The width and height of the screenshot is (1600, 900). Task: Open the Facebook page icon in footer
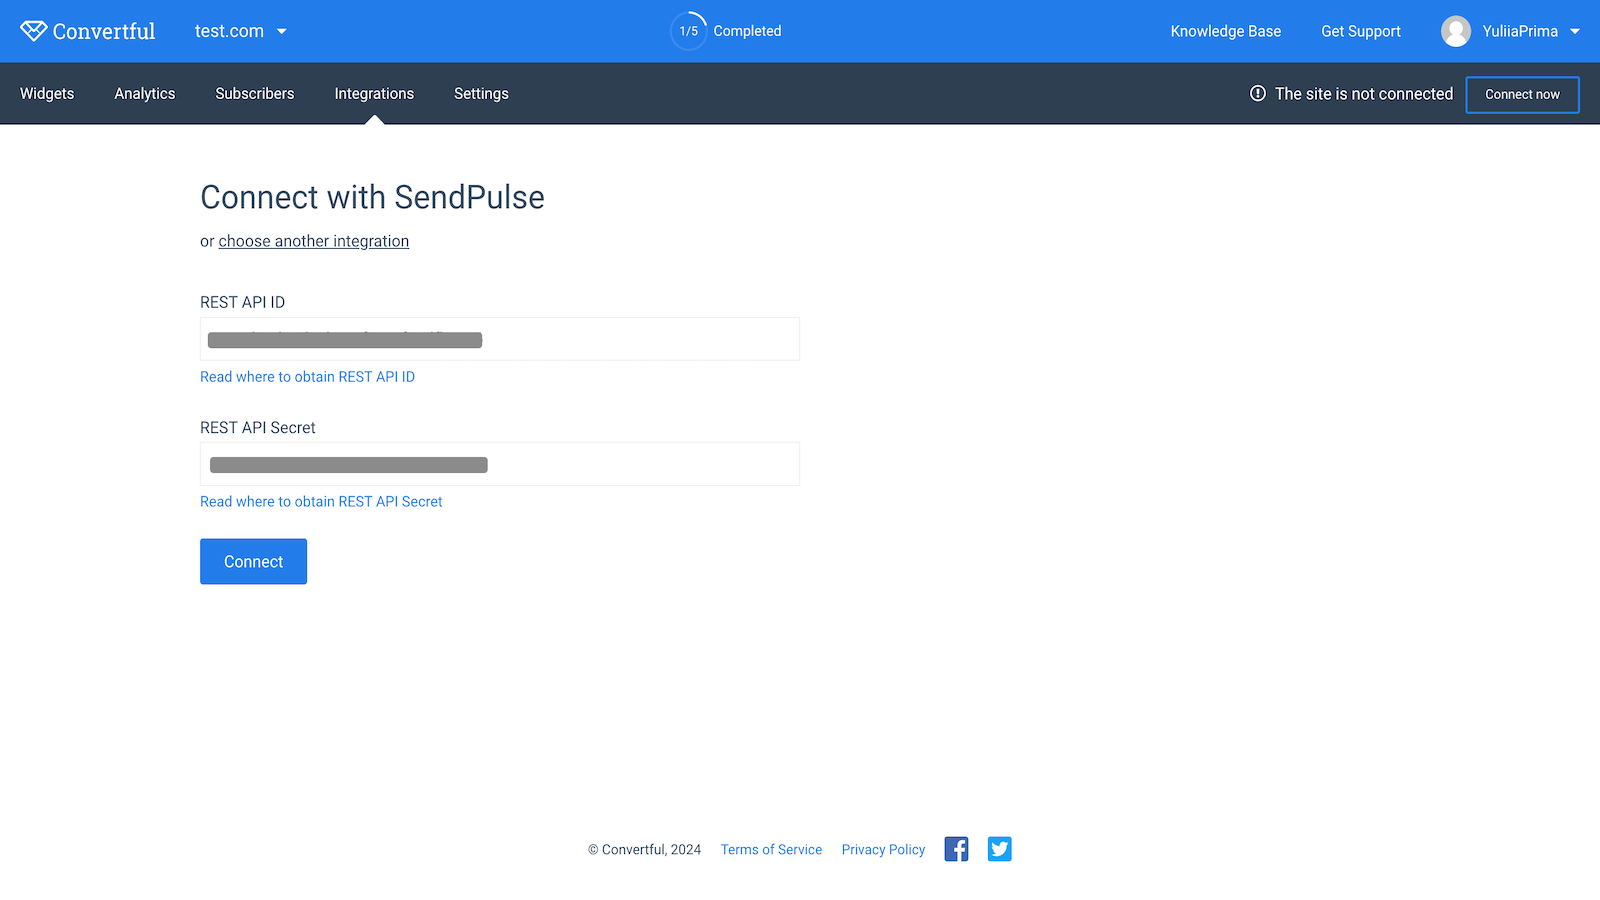pos(956,849)
